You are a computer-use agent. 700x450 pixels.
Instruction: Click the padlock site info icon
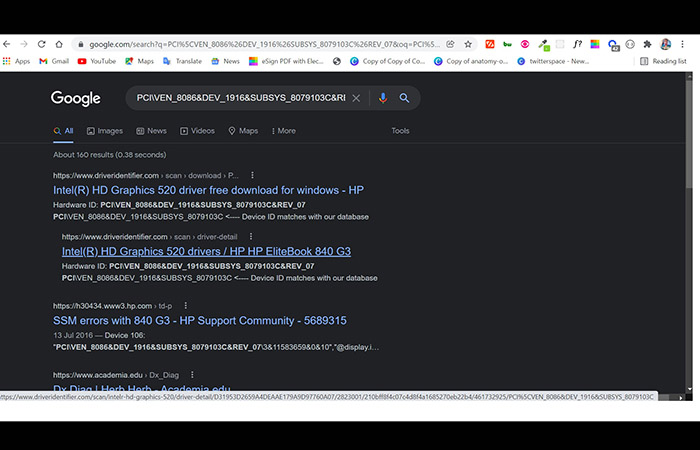pos(81,44)
